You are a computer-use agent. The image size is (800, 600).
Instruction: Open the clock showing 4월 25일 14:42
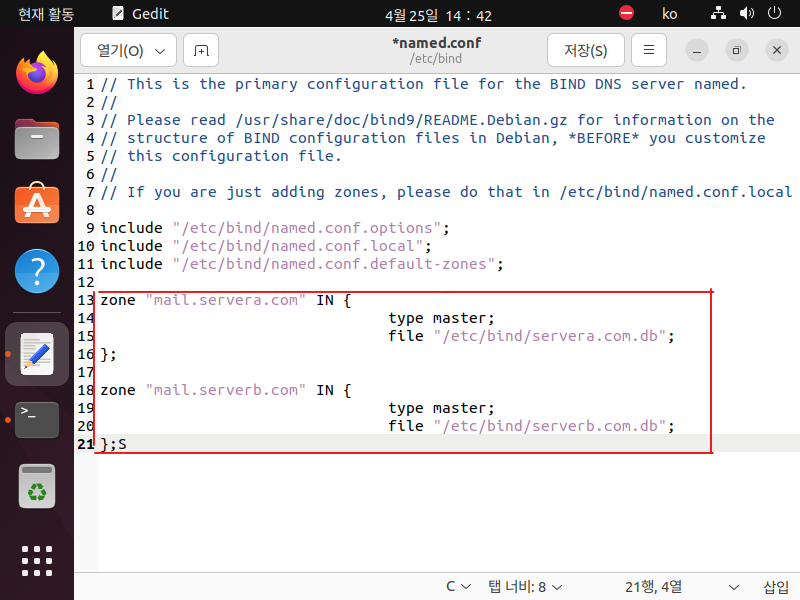pyautogui.click(x=438, y=15)
